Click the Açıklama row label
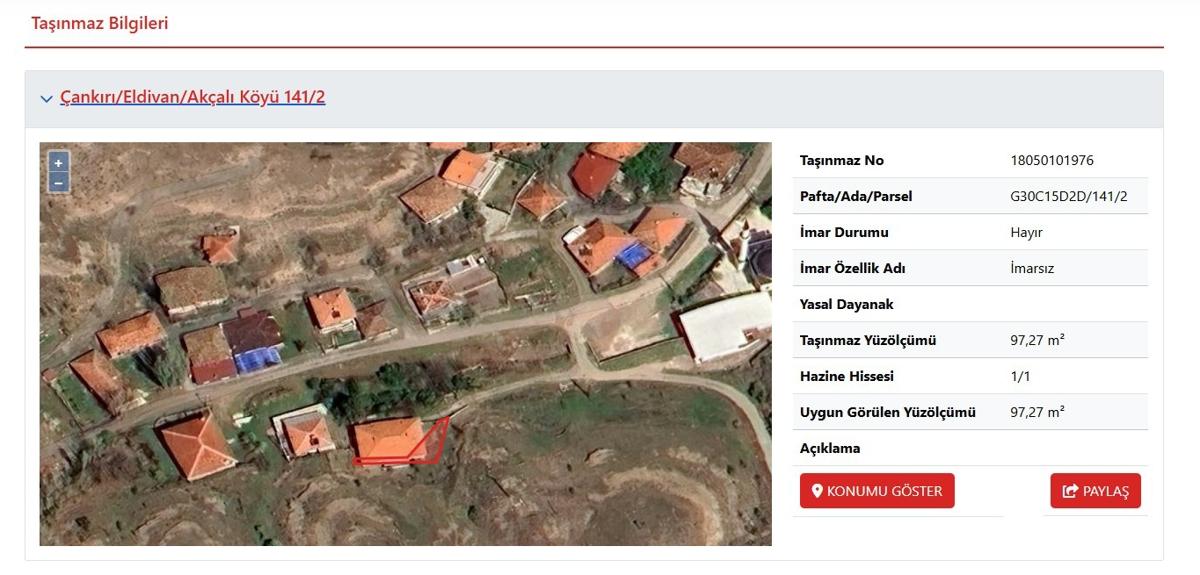Screen dimensions: 1200x575 click(830, 448)
